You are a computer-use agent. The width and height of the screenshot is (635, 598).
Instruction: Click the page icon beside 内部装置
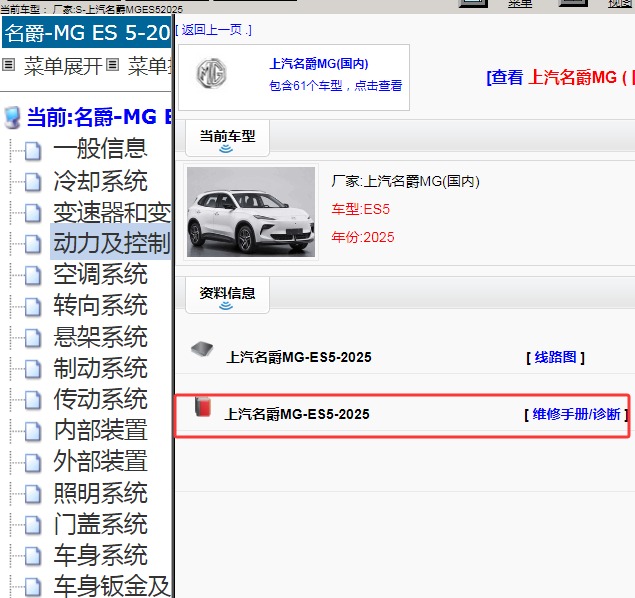coord(33,432)
